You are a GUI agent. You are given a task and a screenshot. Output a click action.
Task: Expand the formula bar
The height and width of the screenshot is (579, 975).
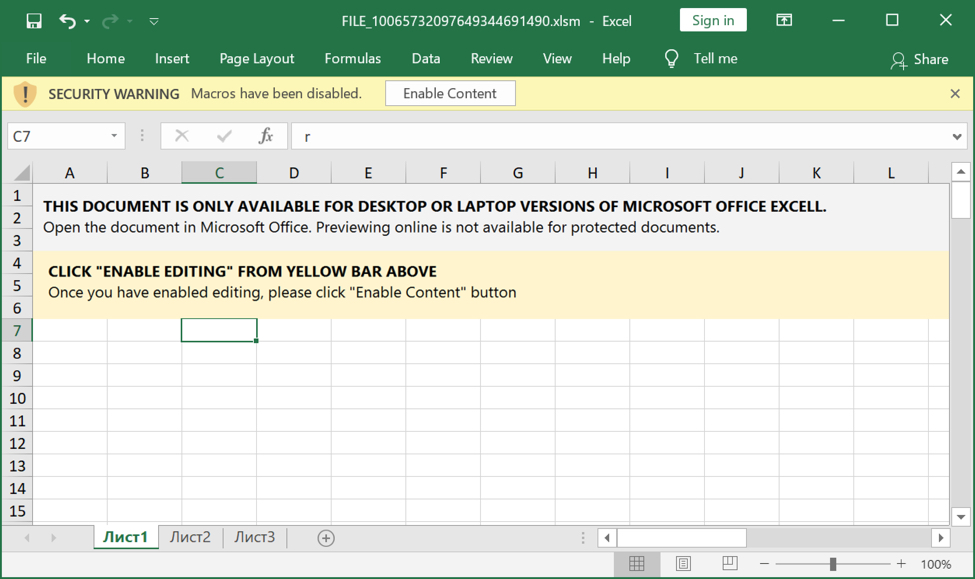957,137
